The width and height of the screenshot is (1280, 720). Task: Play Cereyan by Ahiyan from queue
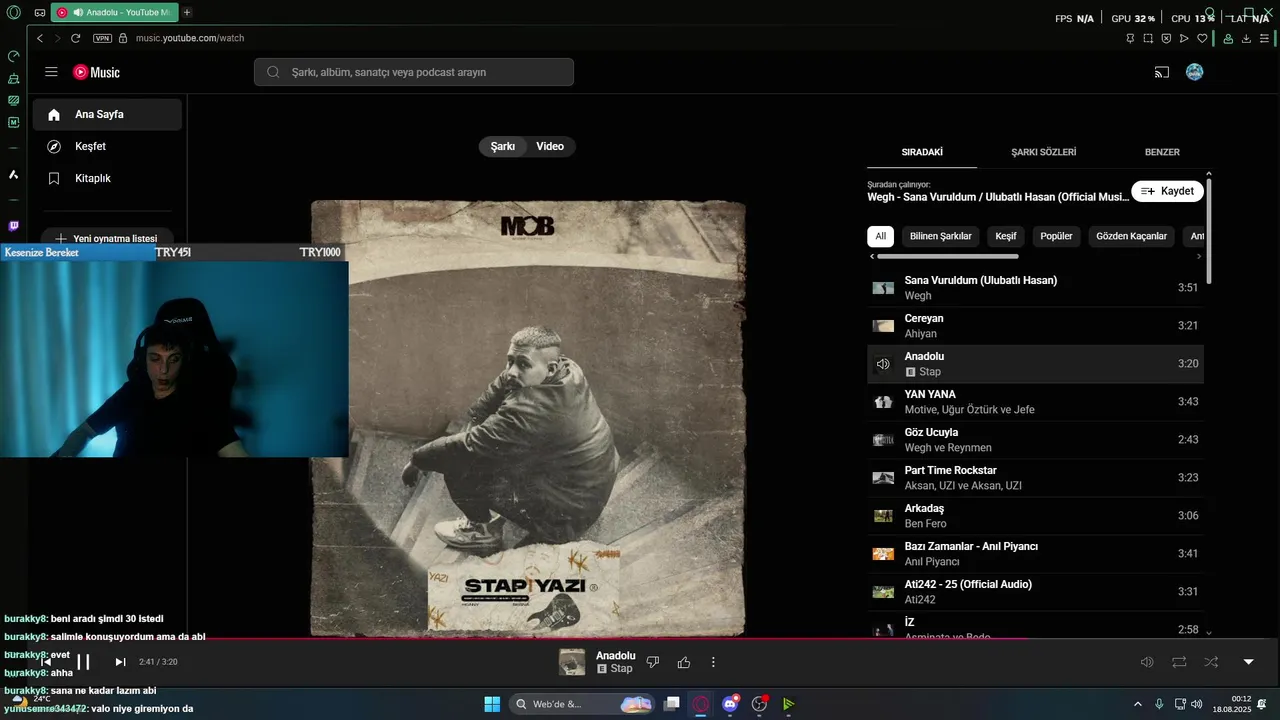[1035, 326]
